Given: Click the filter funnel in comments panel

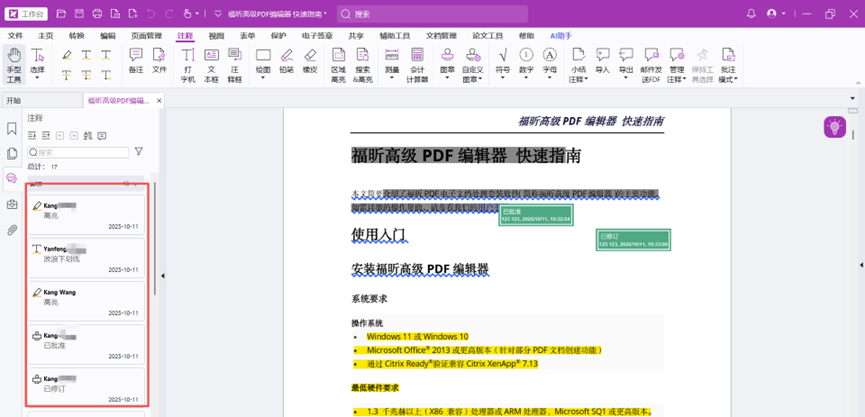Looking at the screenshot, I should coord(139,152).
